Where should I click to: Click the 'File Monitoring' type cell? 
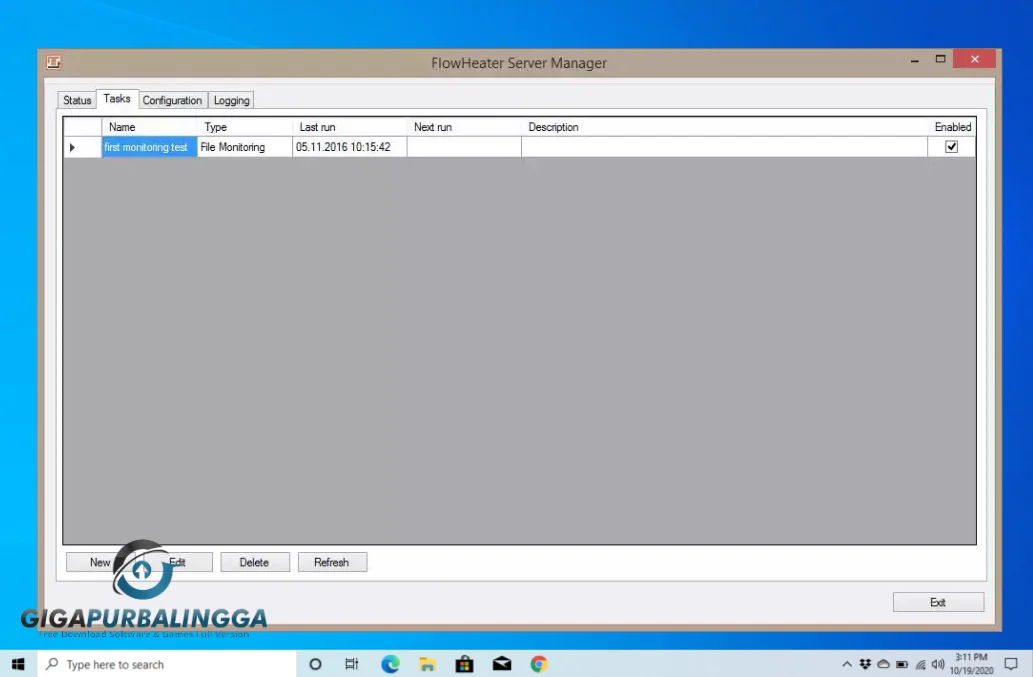(x=244, y=147)
